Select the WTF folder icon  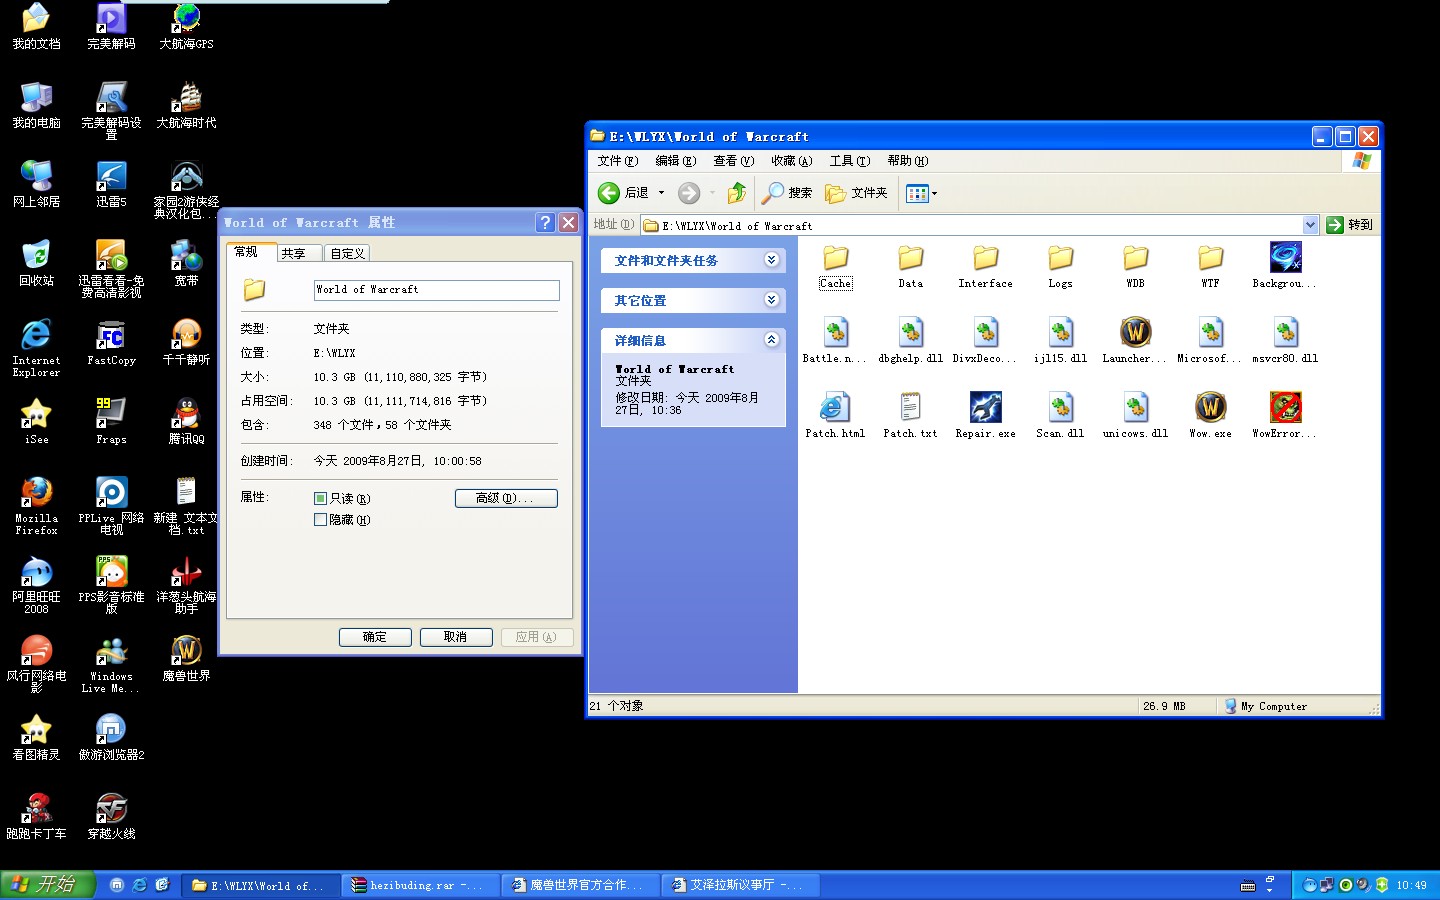1211,258
